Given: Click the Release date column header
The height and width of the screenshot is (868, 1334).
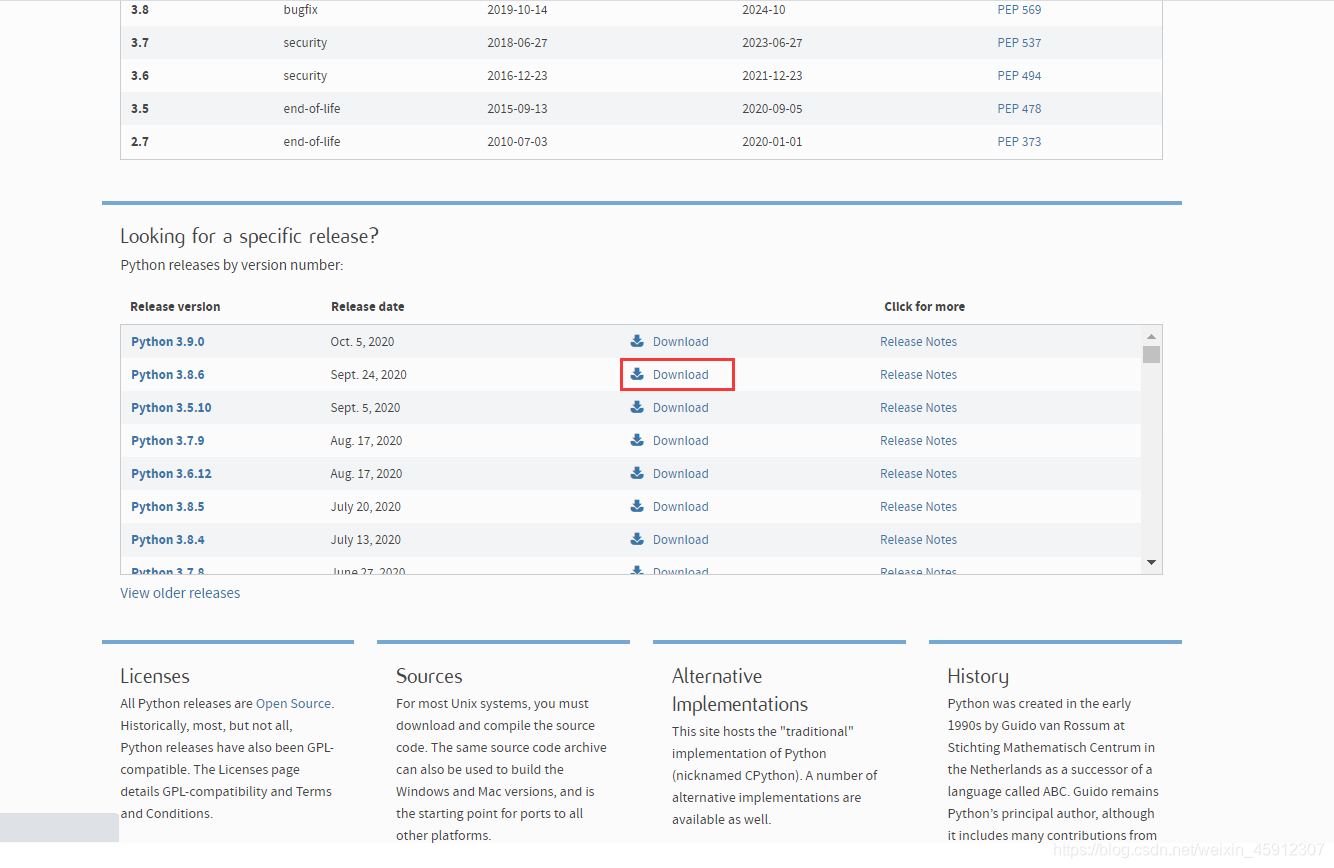Looking at the screenshot, I should pos(368,307).
